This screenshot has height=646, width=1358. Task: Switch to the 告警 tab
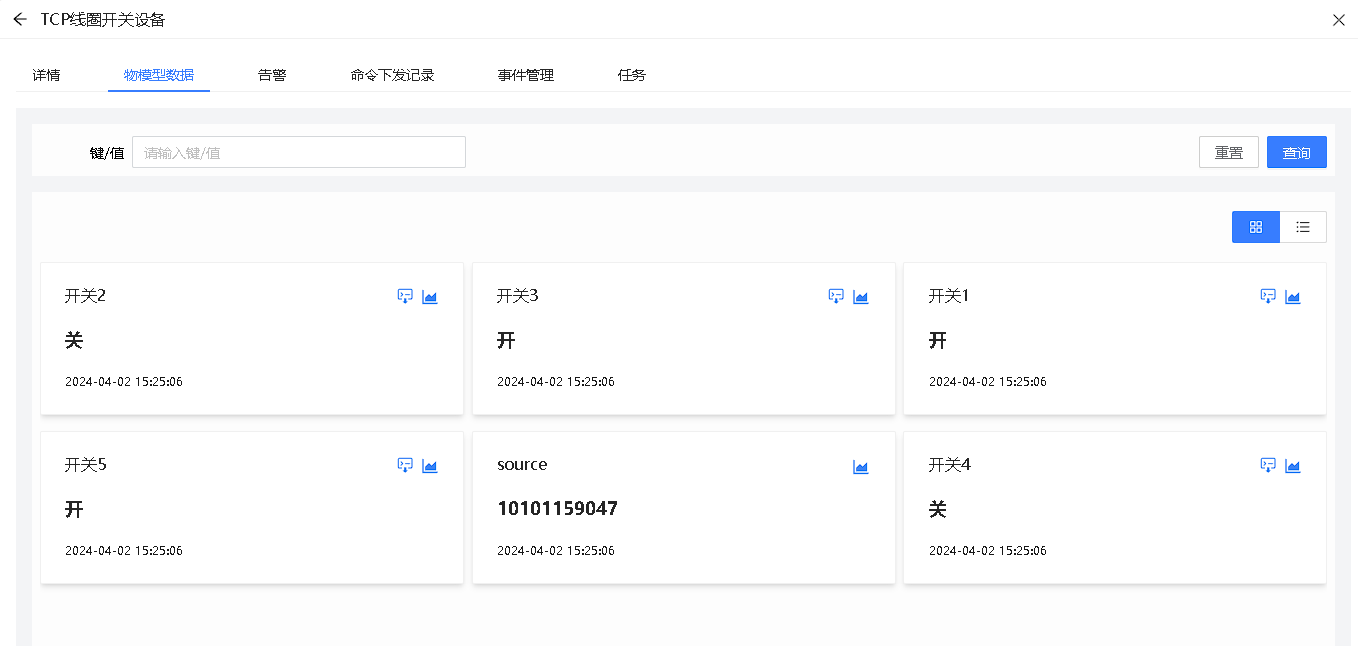click(272, 75)
